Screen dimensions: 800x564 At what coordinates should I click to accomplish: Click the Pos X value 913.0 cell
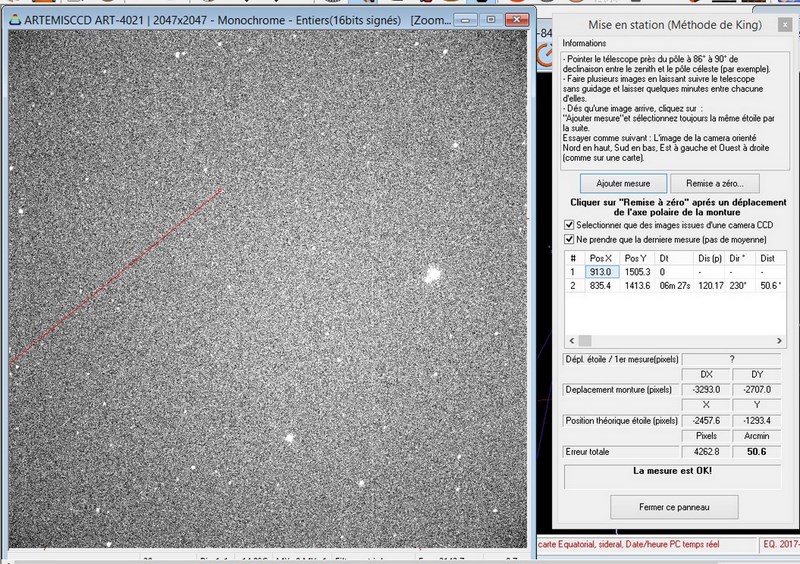pos(600,272)
